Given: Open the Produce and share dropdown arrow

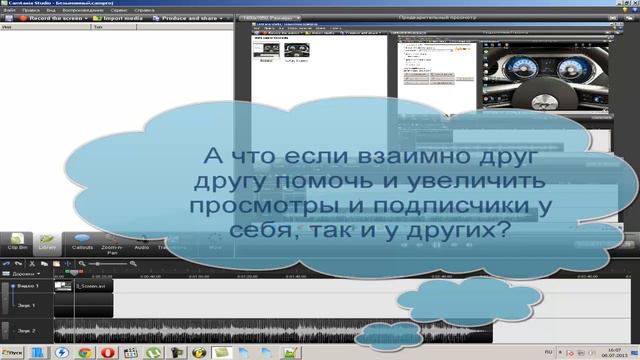Looking at the screenshot, I should pyautogui.click(x=222, y=18).
